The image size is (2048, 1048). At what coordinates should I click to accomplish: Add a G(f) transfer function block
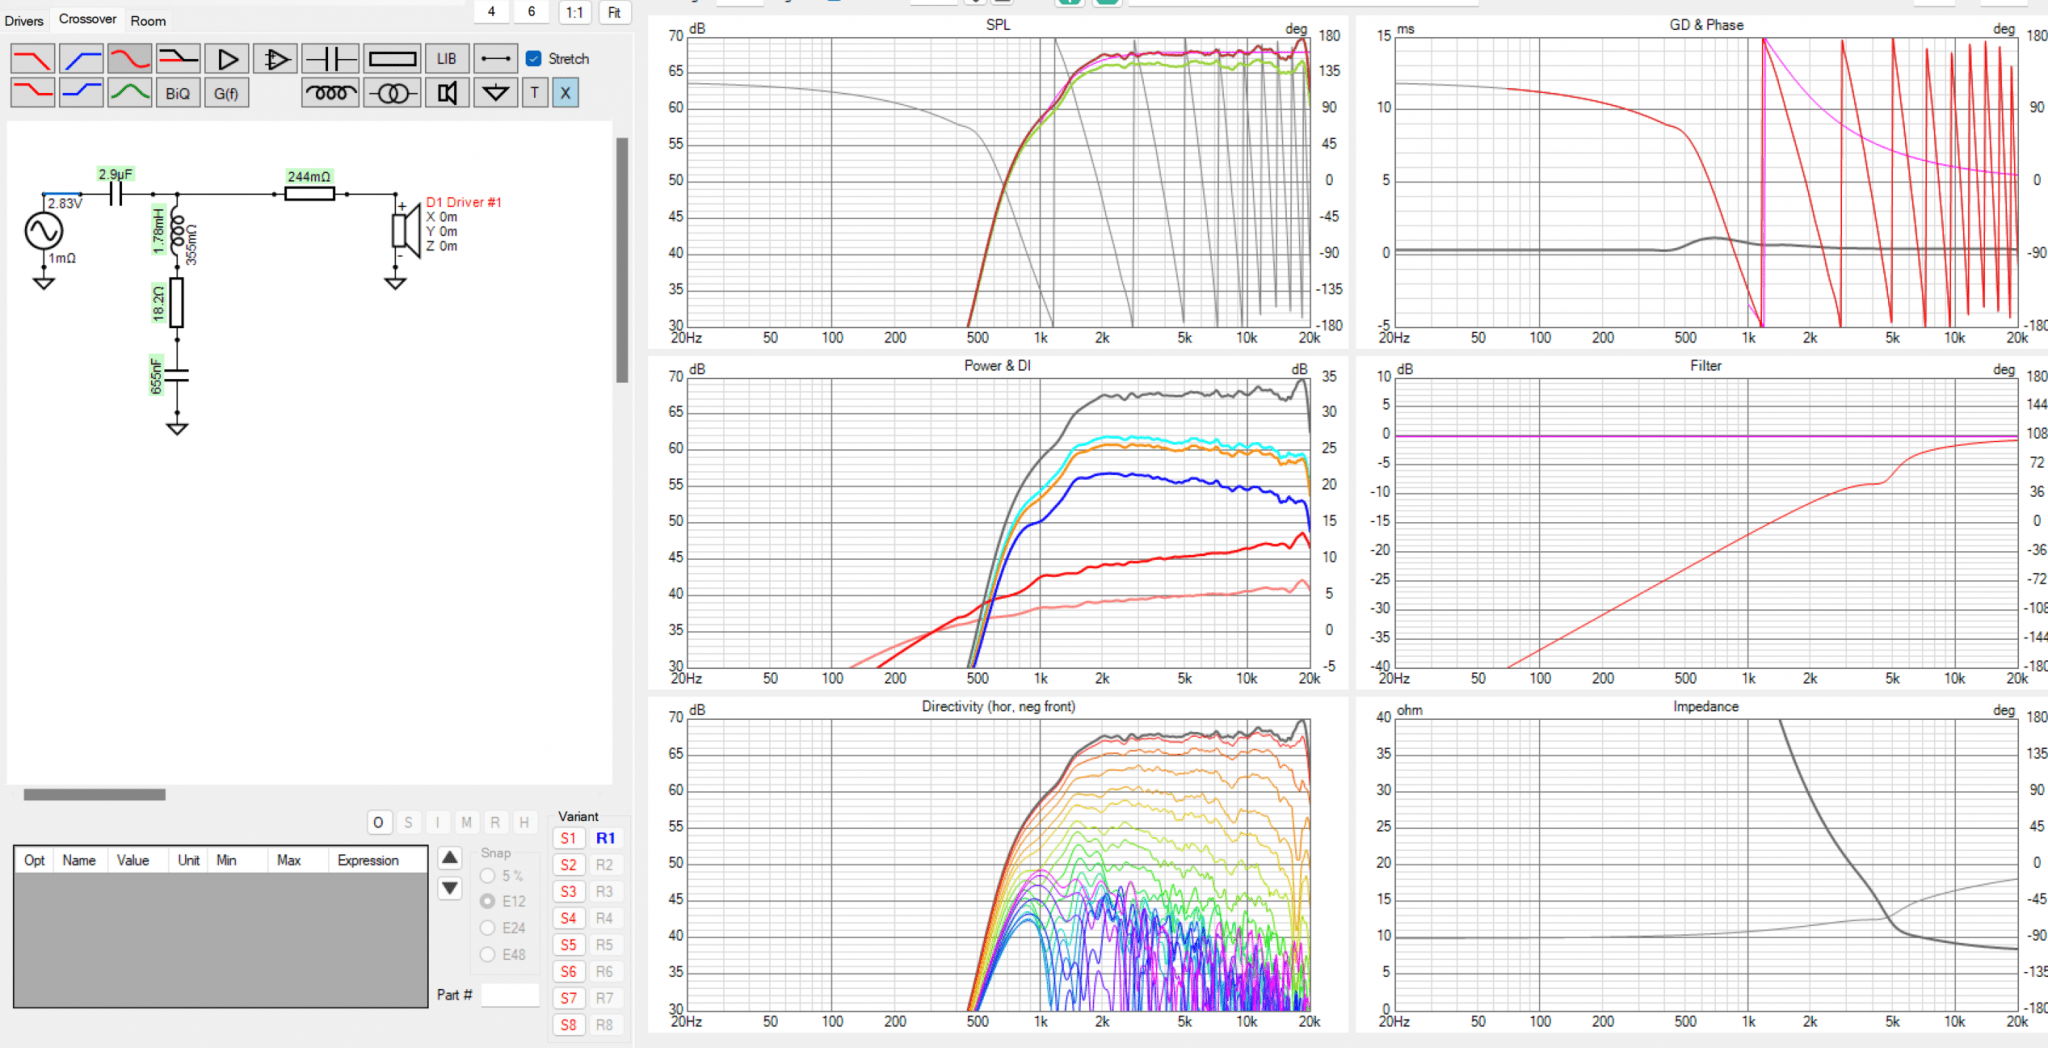(x=227, y=93)
